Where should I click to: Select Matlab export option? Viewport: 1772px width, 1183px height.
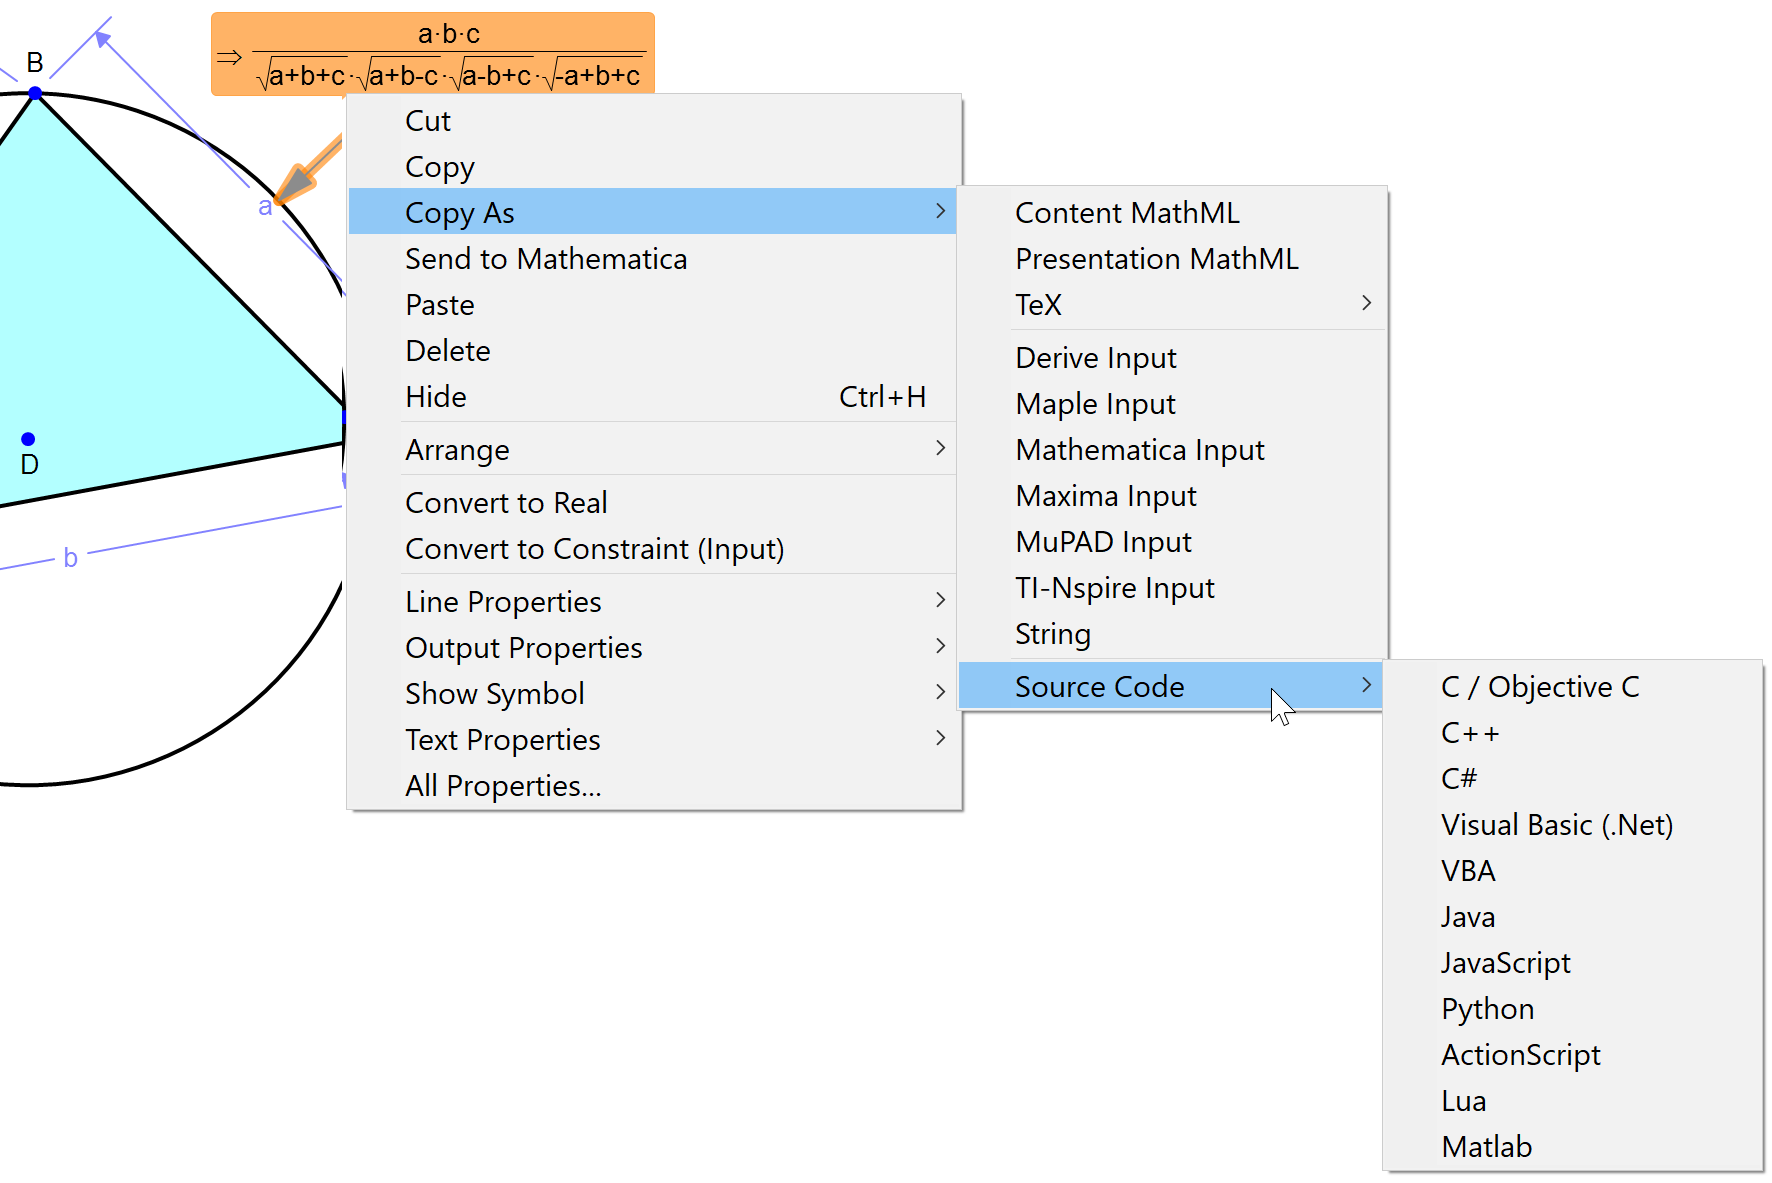(1486, 1147)
